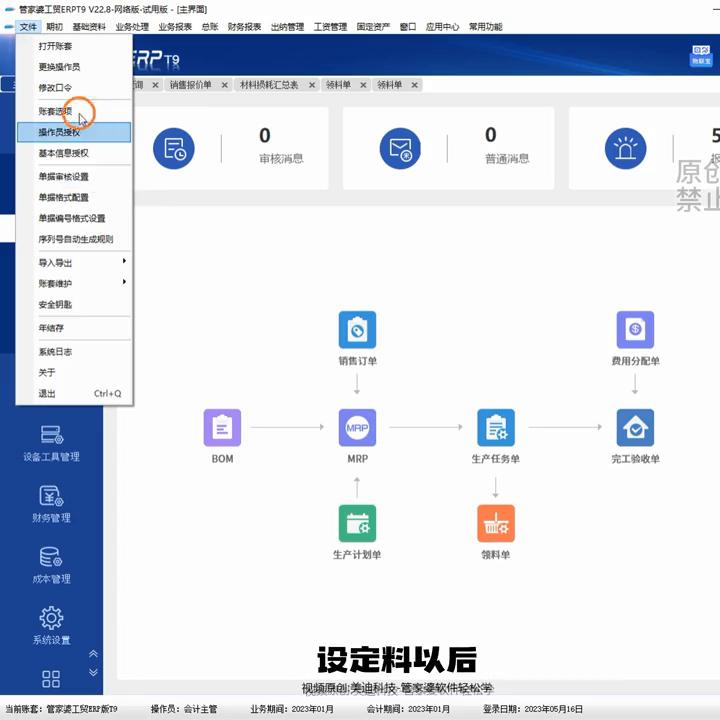Choose 打开账套 from the file menu
The height and width of the screenshot is (720, 720).
point(74,46)
